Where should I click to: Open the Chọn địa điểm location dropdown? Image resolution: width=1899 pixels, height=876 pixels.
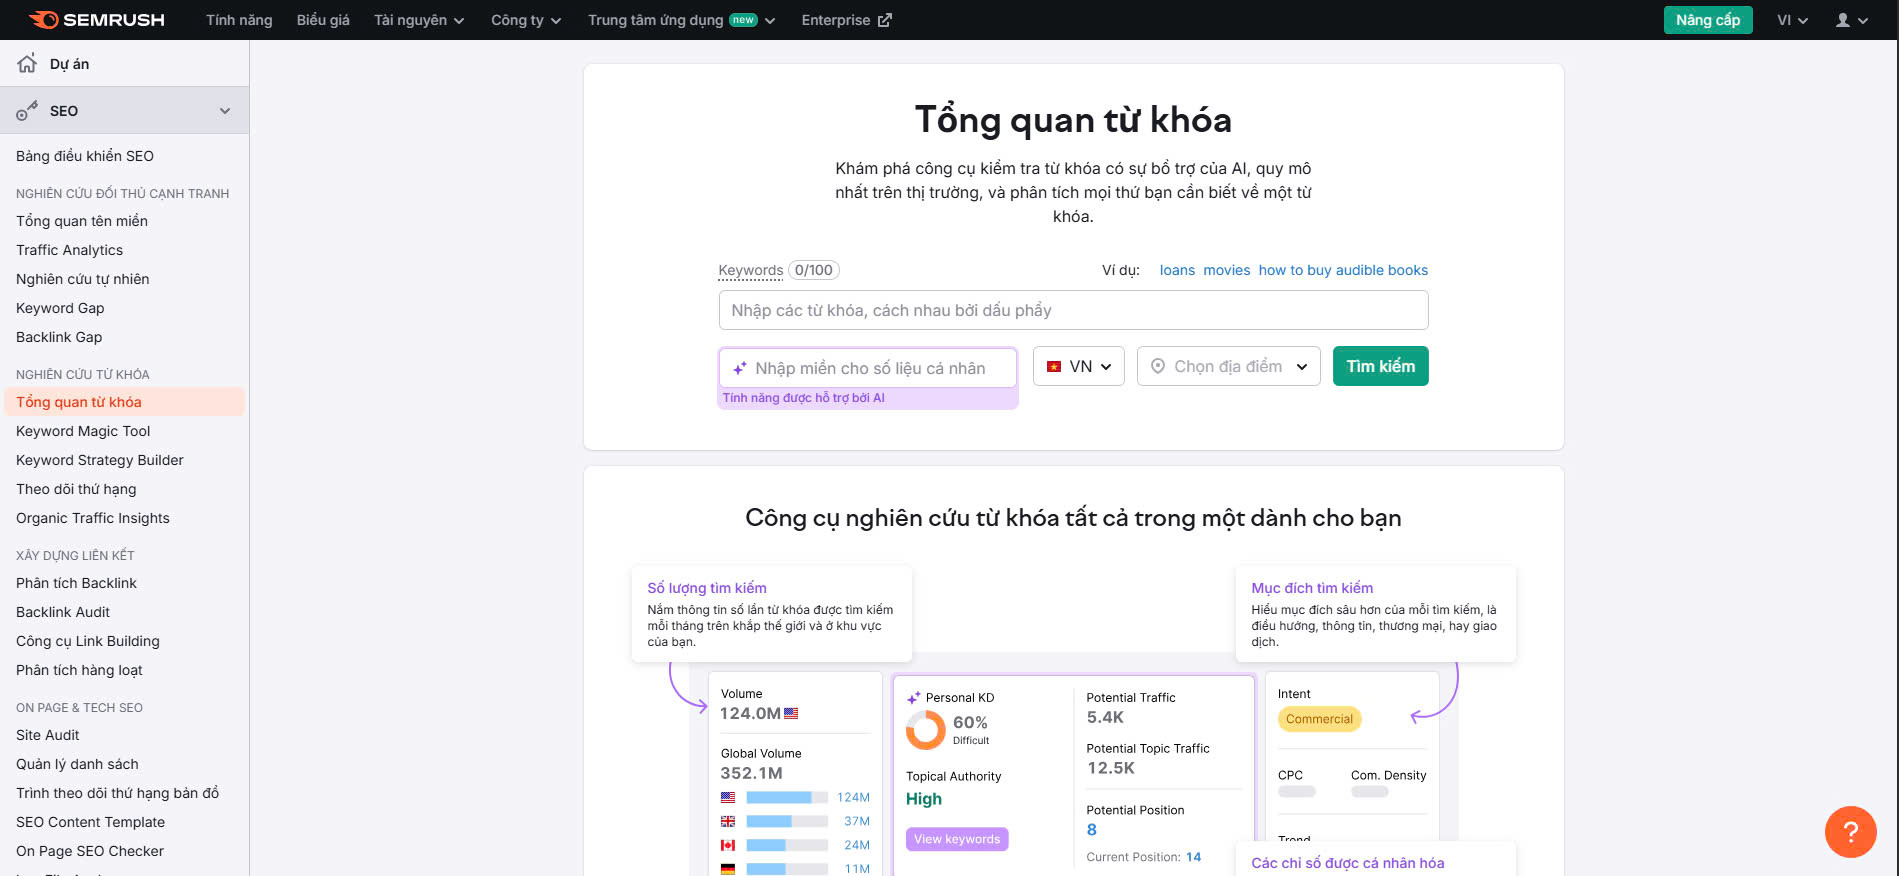point(1228,367)
